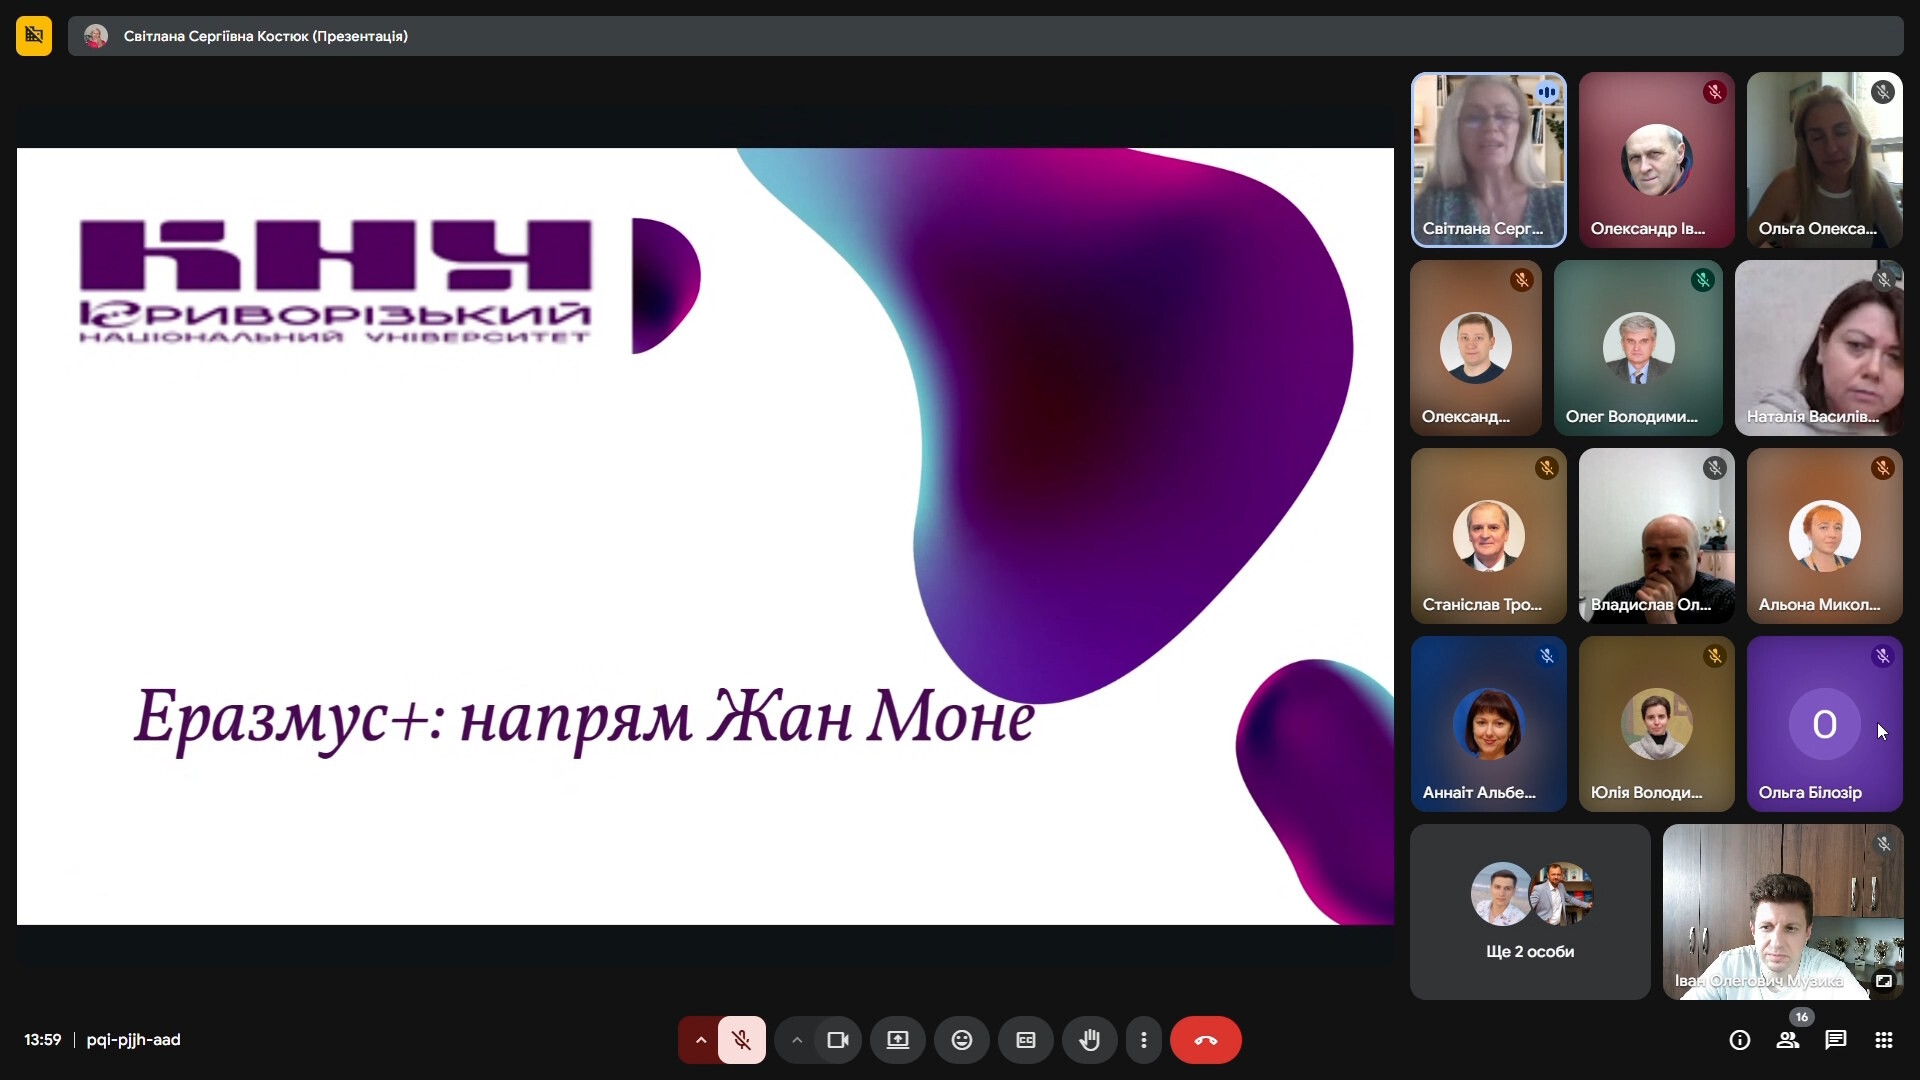Click muted mic icon on Наталія Василів... tile
The width and height of the screenshot is (1920, 1080).
(x=1884, y=280)
